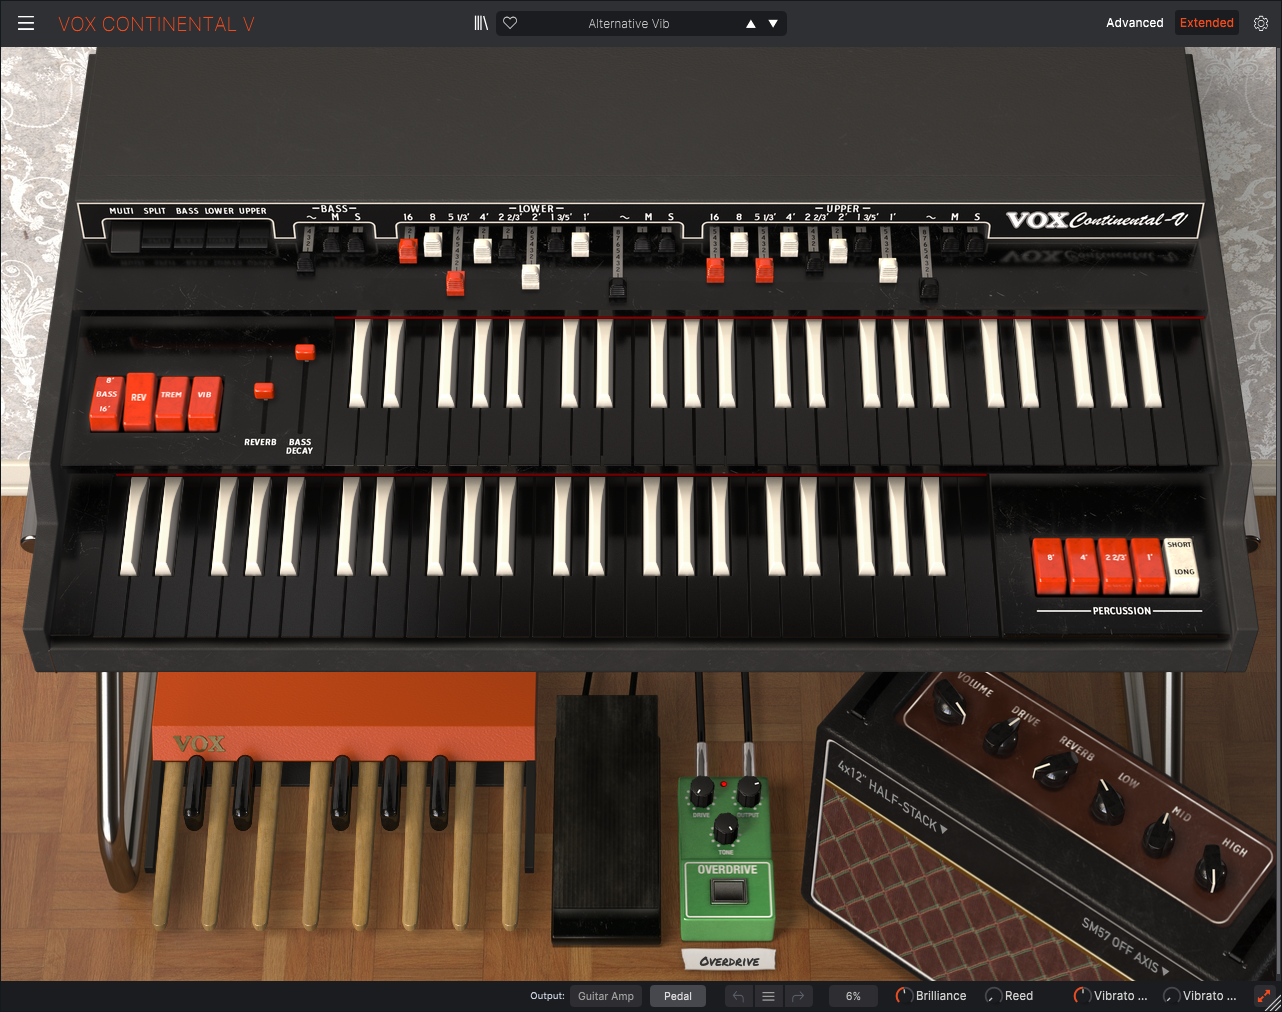
Task: Open the hamburger main menu
Action: pos(26,23)
